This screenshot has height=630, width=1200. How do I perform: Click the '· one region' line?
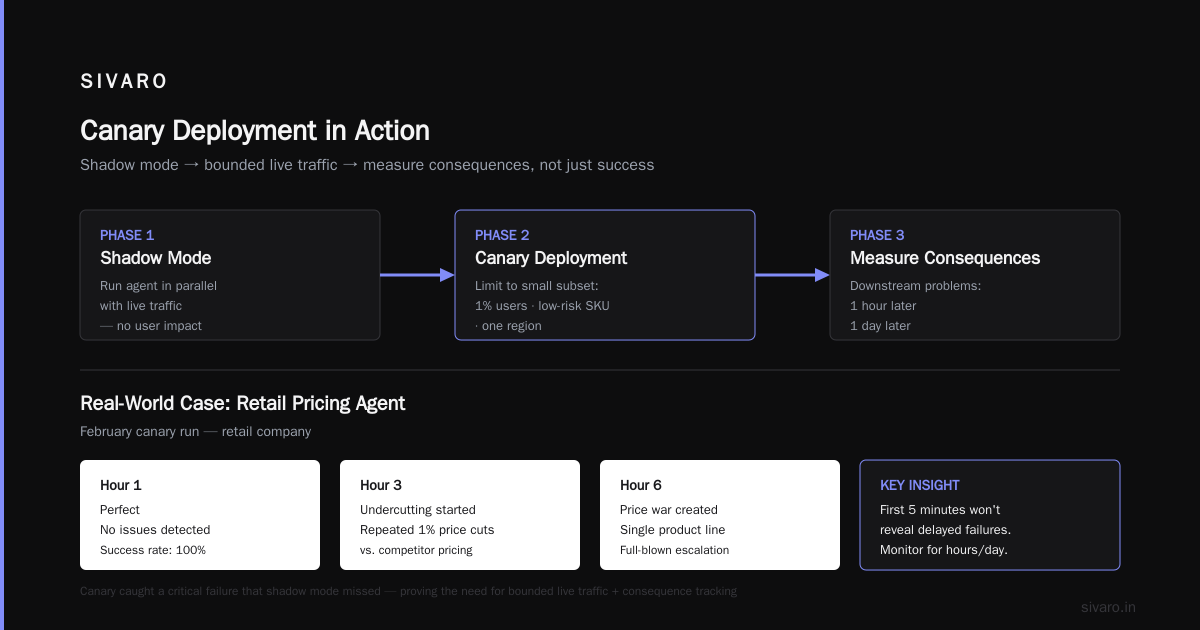tap(508, 326)
